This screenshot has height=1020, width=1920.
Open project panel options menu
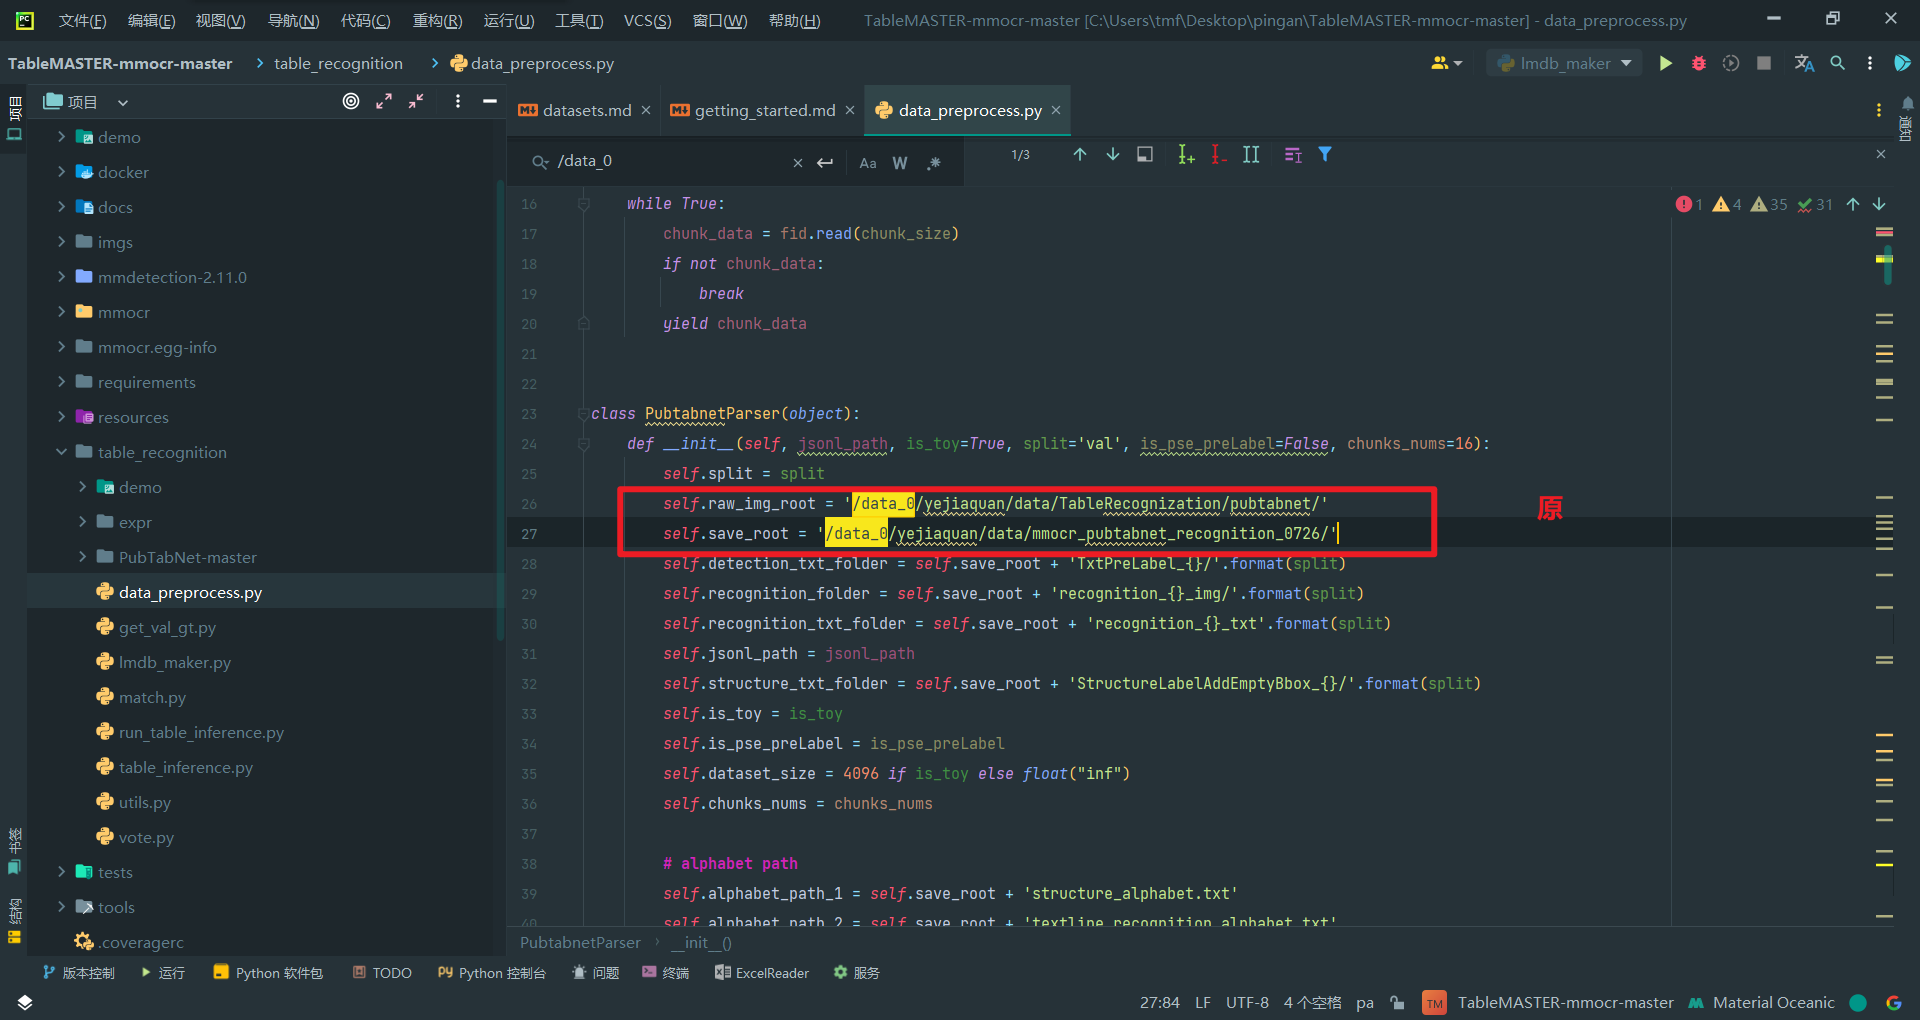[458, 101]
